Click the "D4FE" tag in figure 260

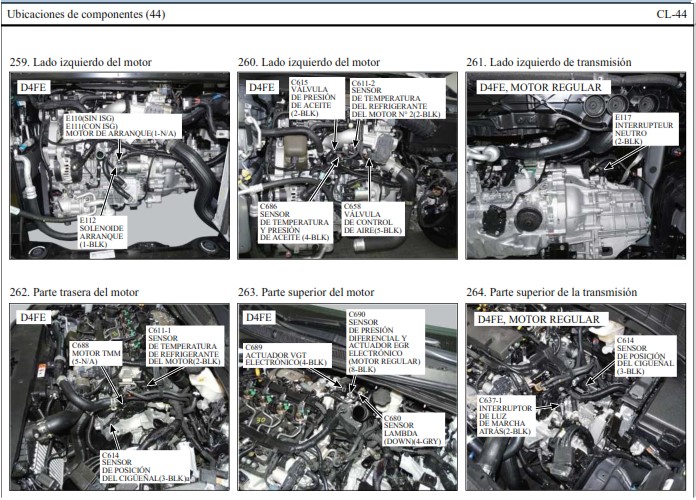261,87
